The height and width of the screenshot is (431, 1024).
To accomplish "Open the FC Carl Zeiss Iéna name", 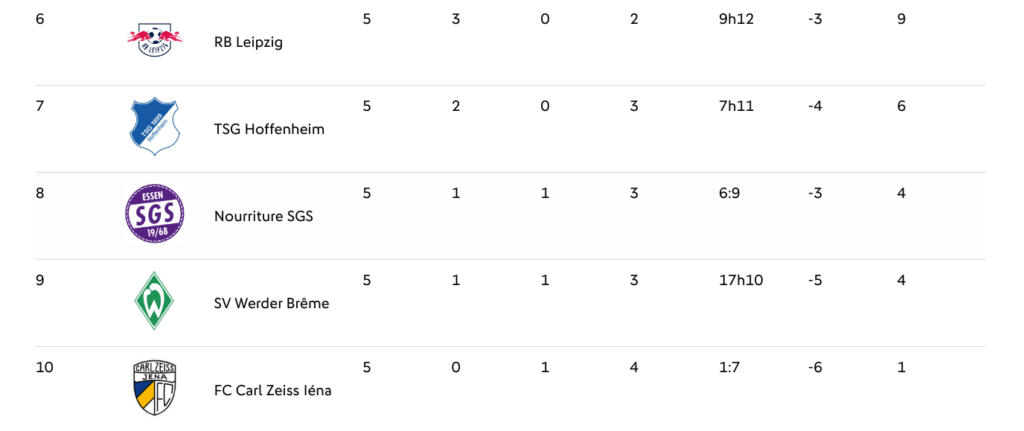I will pos(272,390).
